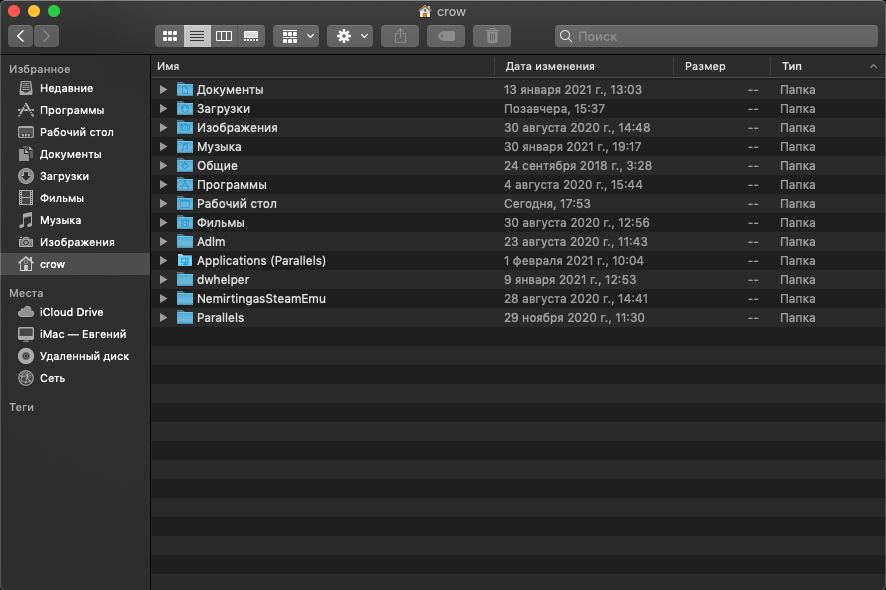Click the edit tags toolbar button
The width and height of the screenshot is (886, 590).
coord(446,36)
